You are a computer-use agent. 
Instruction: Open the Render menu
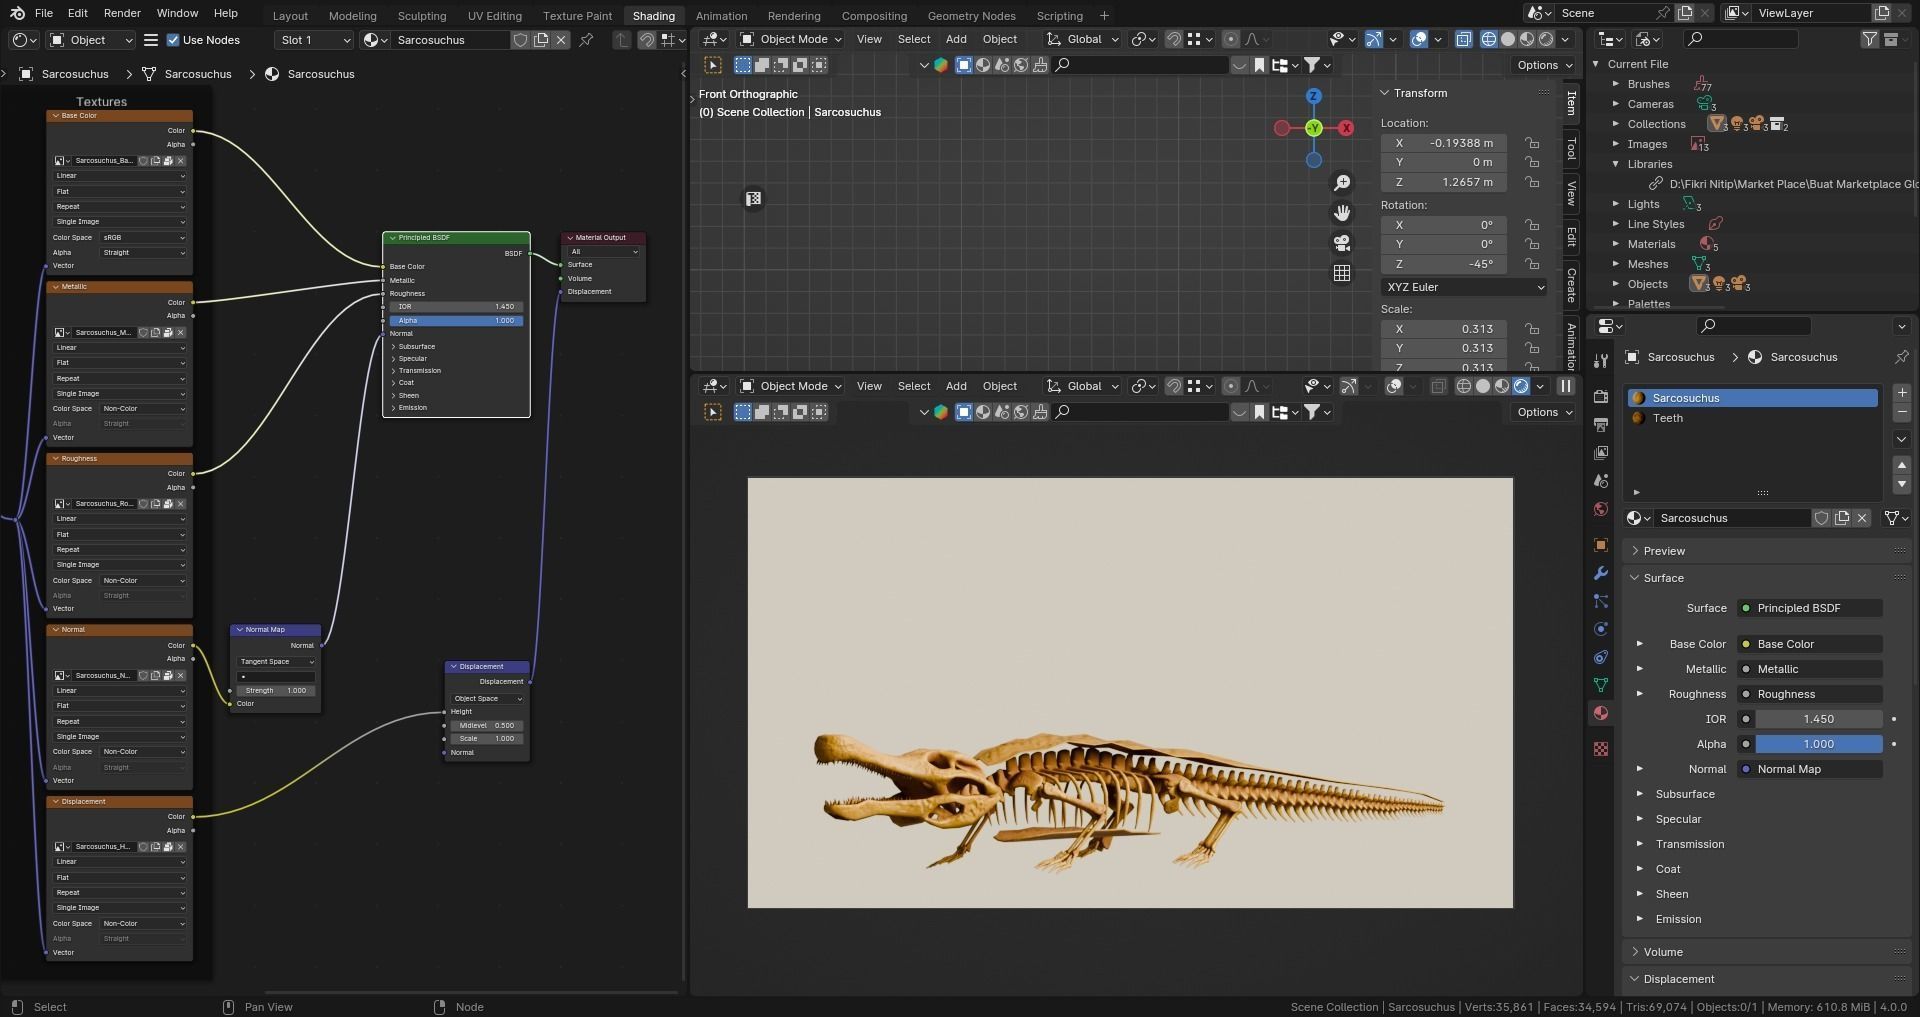tap(122, 13)
